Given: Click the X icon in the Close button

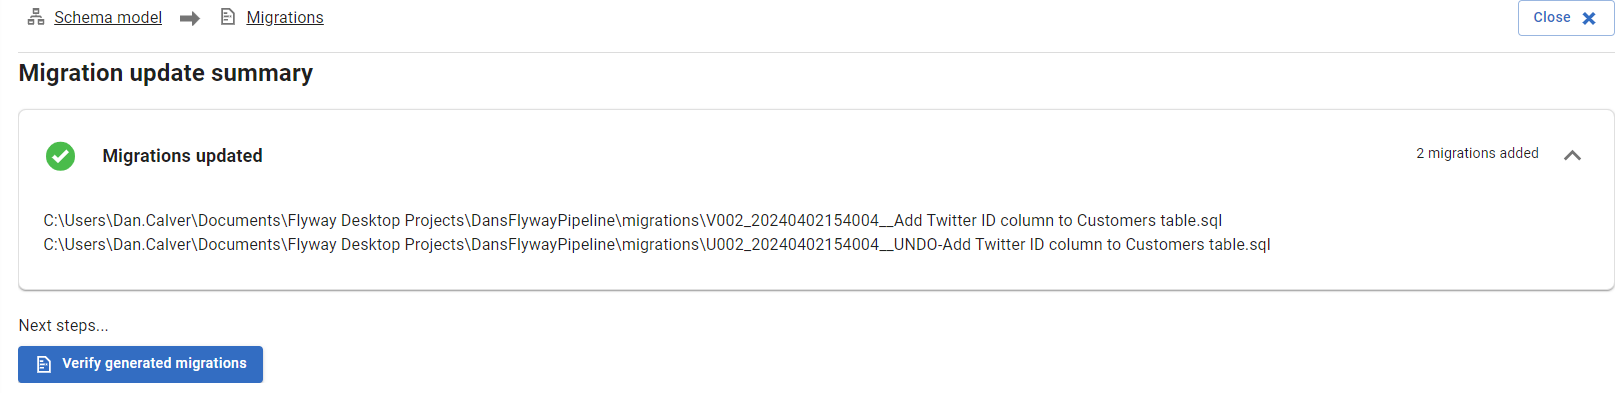Looking at the screenshot, I should coord(1589,18).
